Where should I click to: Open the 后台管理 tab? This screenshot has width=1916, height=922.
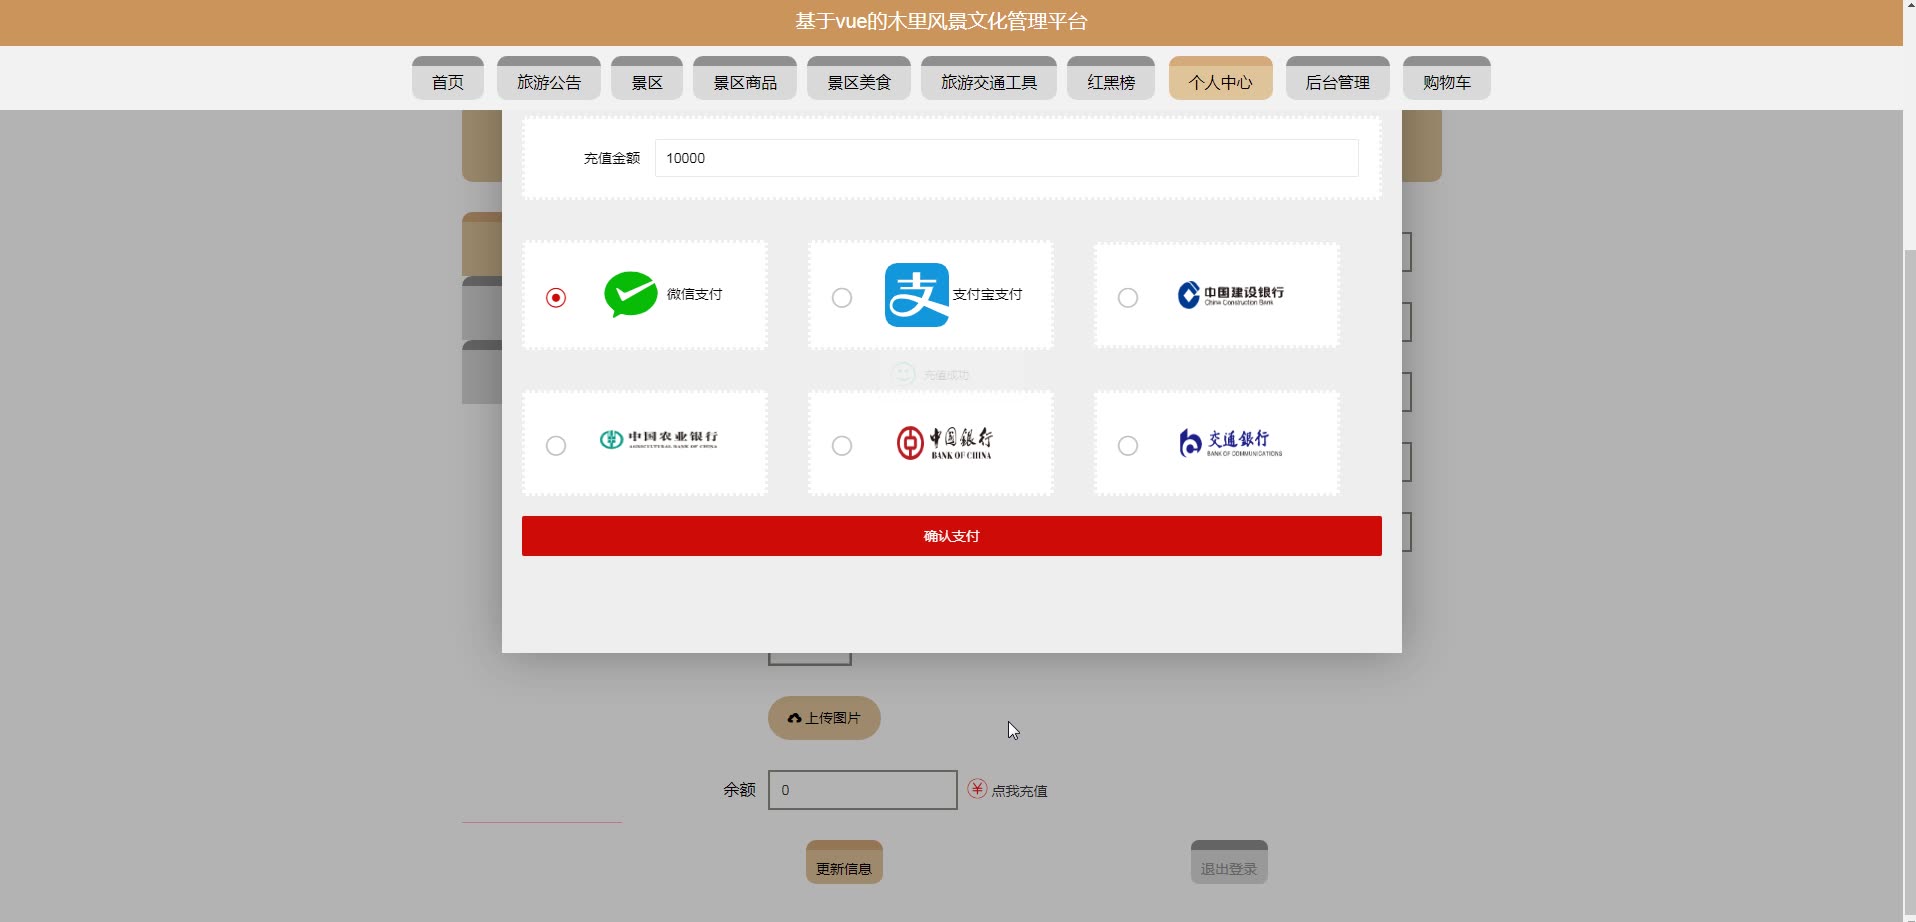pyautogui.click(x=1338, y=79)
